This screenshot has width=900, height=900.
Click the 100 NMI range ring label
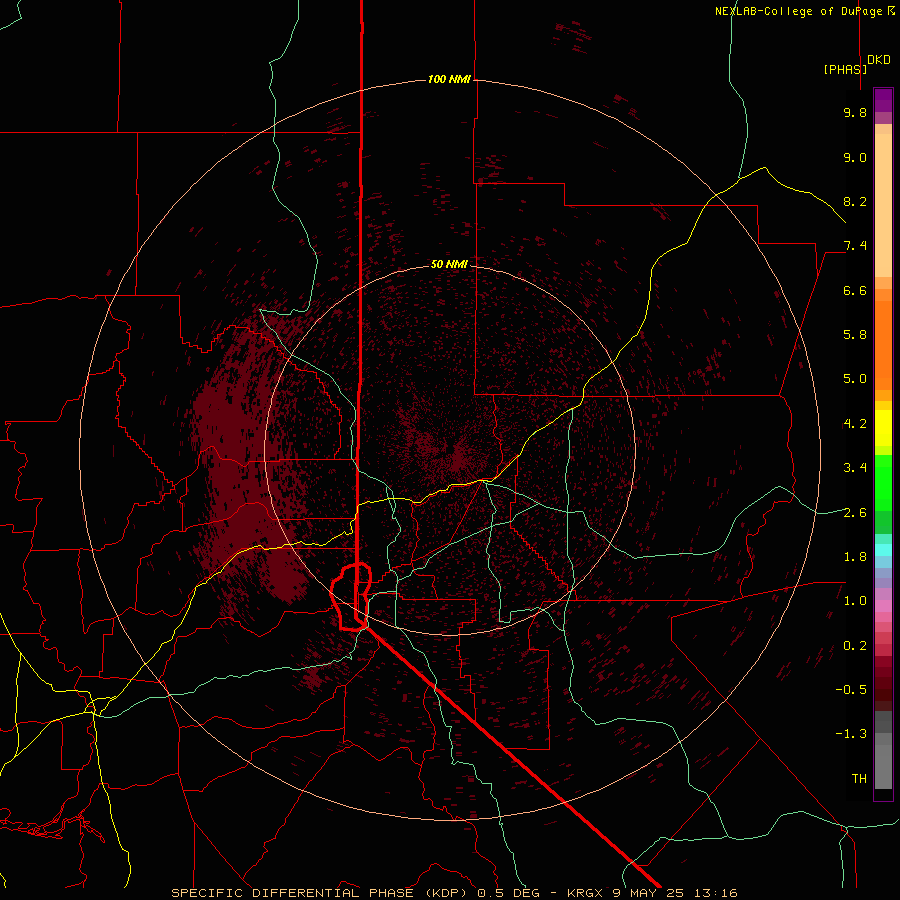(x=449, y=79)
